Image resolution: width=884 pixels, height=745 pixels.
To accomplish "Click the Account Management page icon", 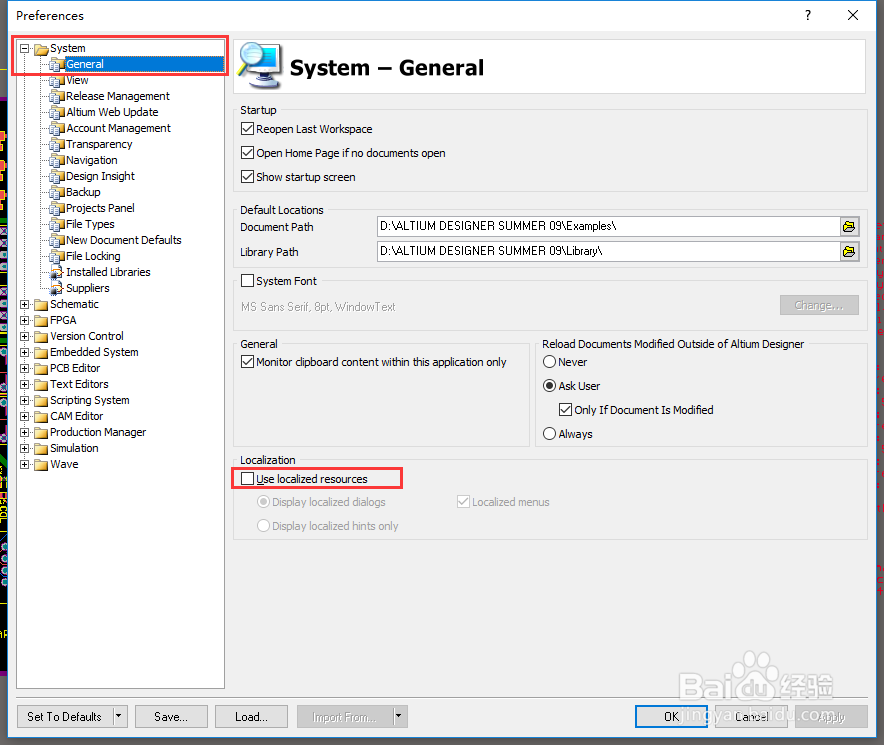I will coord(56,129).
